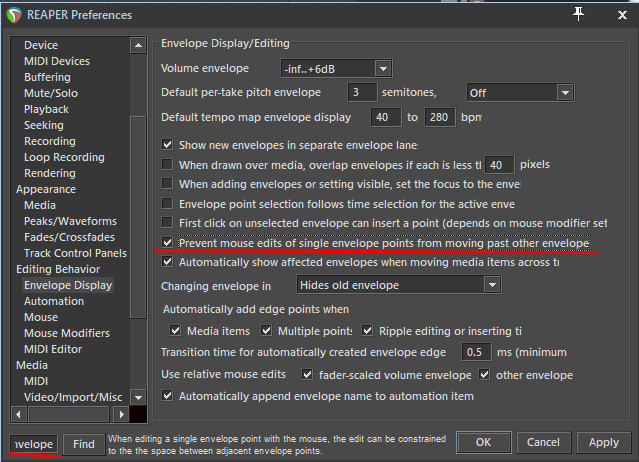Image resolution: width=639 pixels, height=462 pixels.
Task: Select Appearance category in the tree
Action: pos(46,189)
